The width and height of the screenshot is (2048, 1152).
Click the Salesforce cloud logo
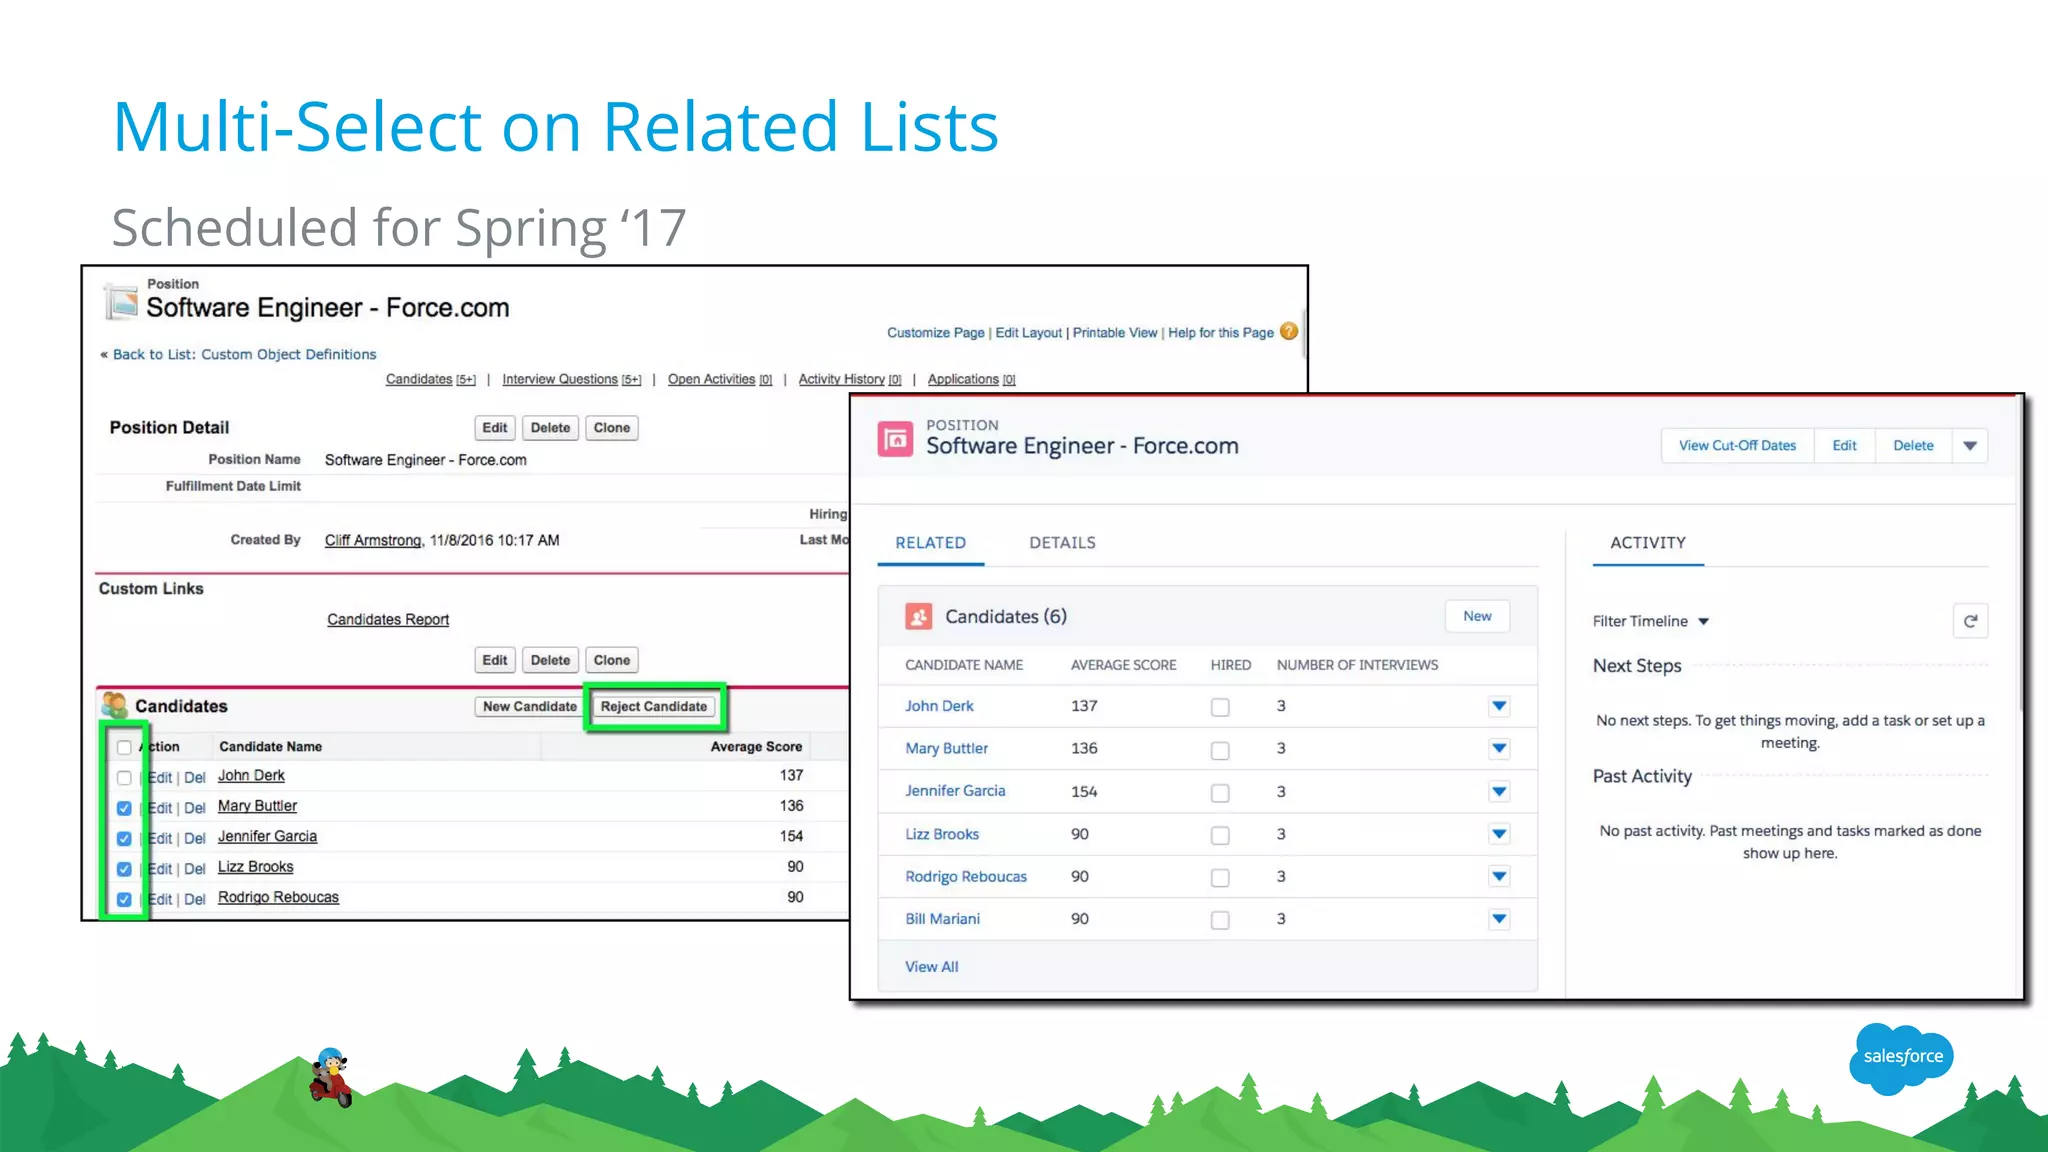click(1902, 1057)
